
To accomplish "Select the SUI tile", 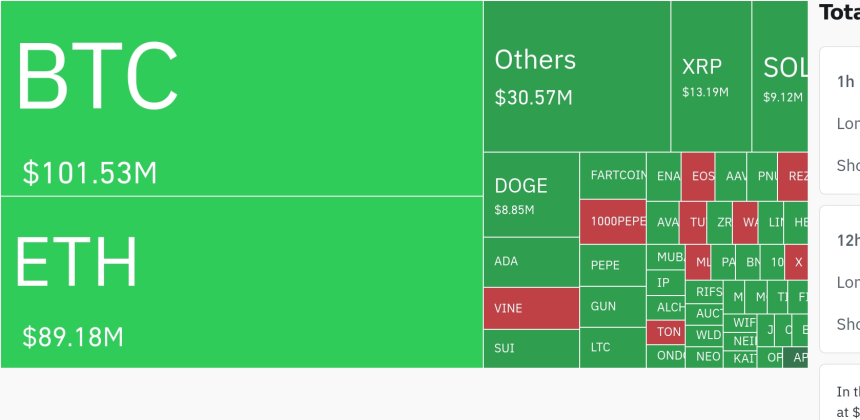I will coord(531,348).
